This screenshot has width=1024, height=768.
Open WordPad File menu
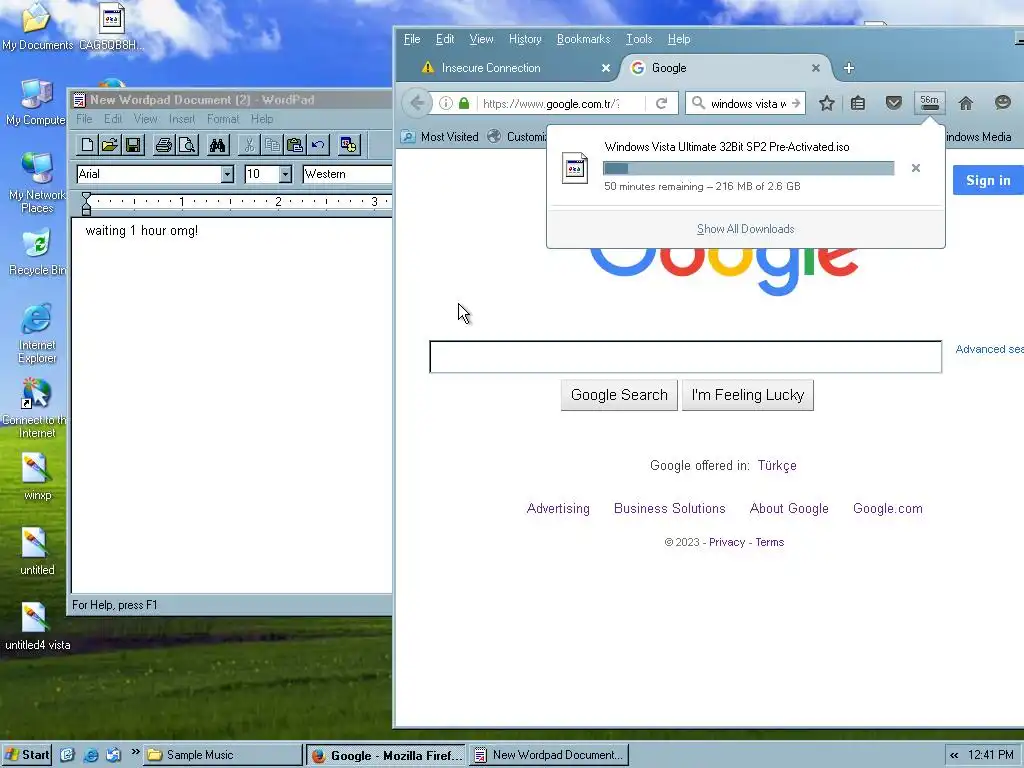pos(84,119)
